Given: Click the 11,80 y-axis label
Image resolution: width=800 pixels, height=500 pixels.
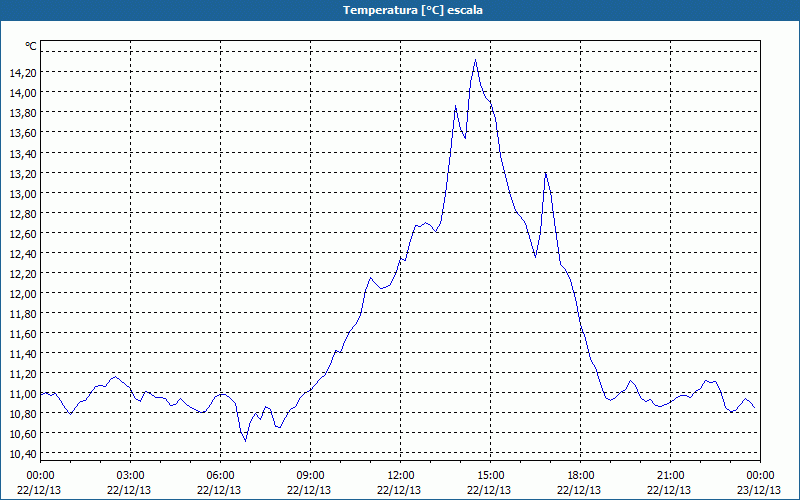Looking at the screenshot, I should coord(23,313).
